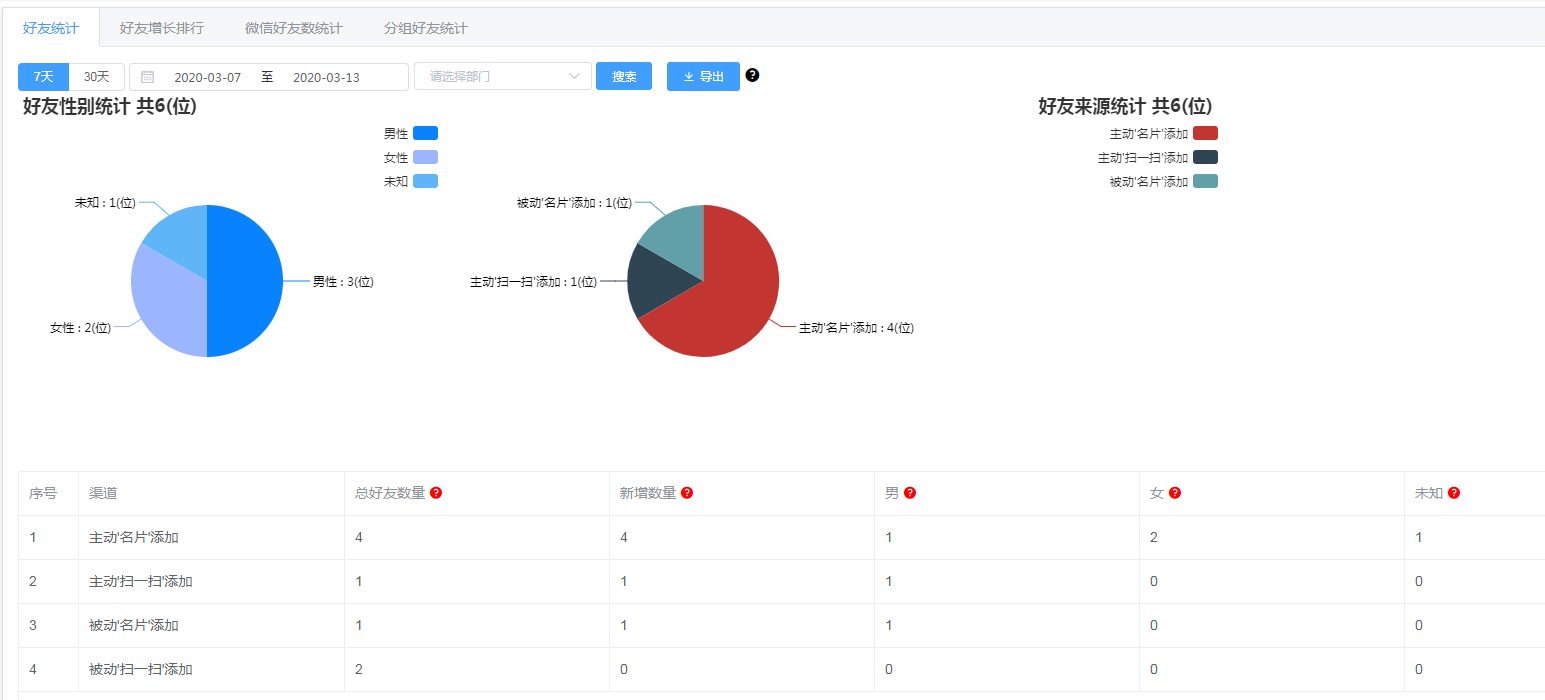Click the help icon next to the 女 column
This screenshot has height=700, width=1545.
point(1173,492)
